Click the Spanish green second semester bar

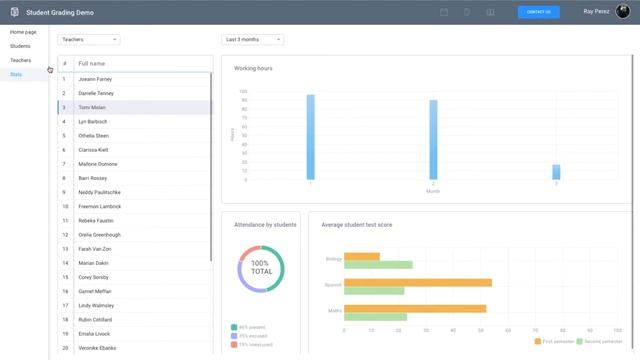[x=374, y=291]
